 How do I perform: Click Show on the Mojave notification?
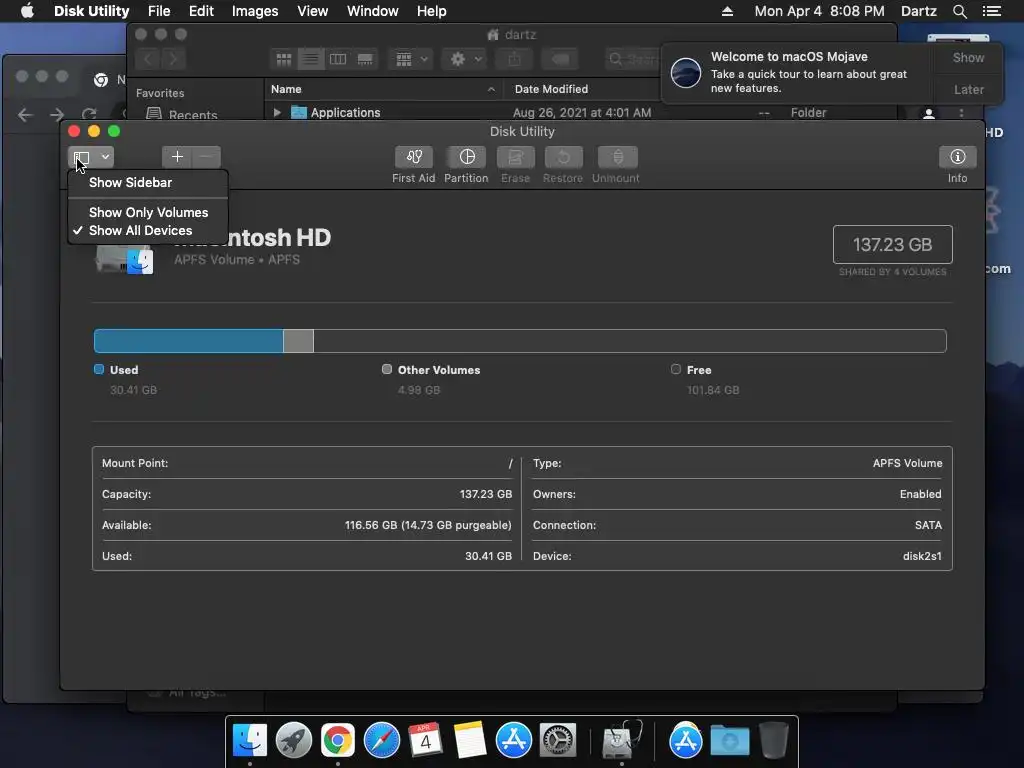(968, 58)
